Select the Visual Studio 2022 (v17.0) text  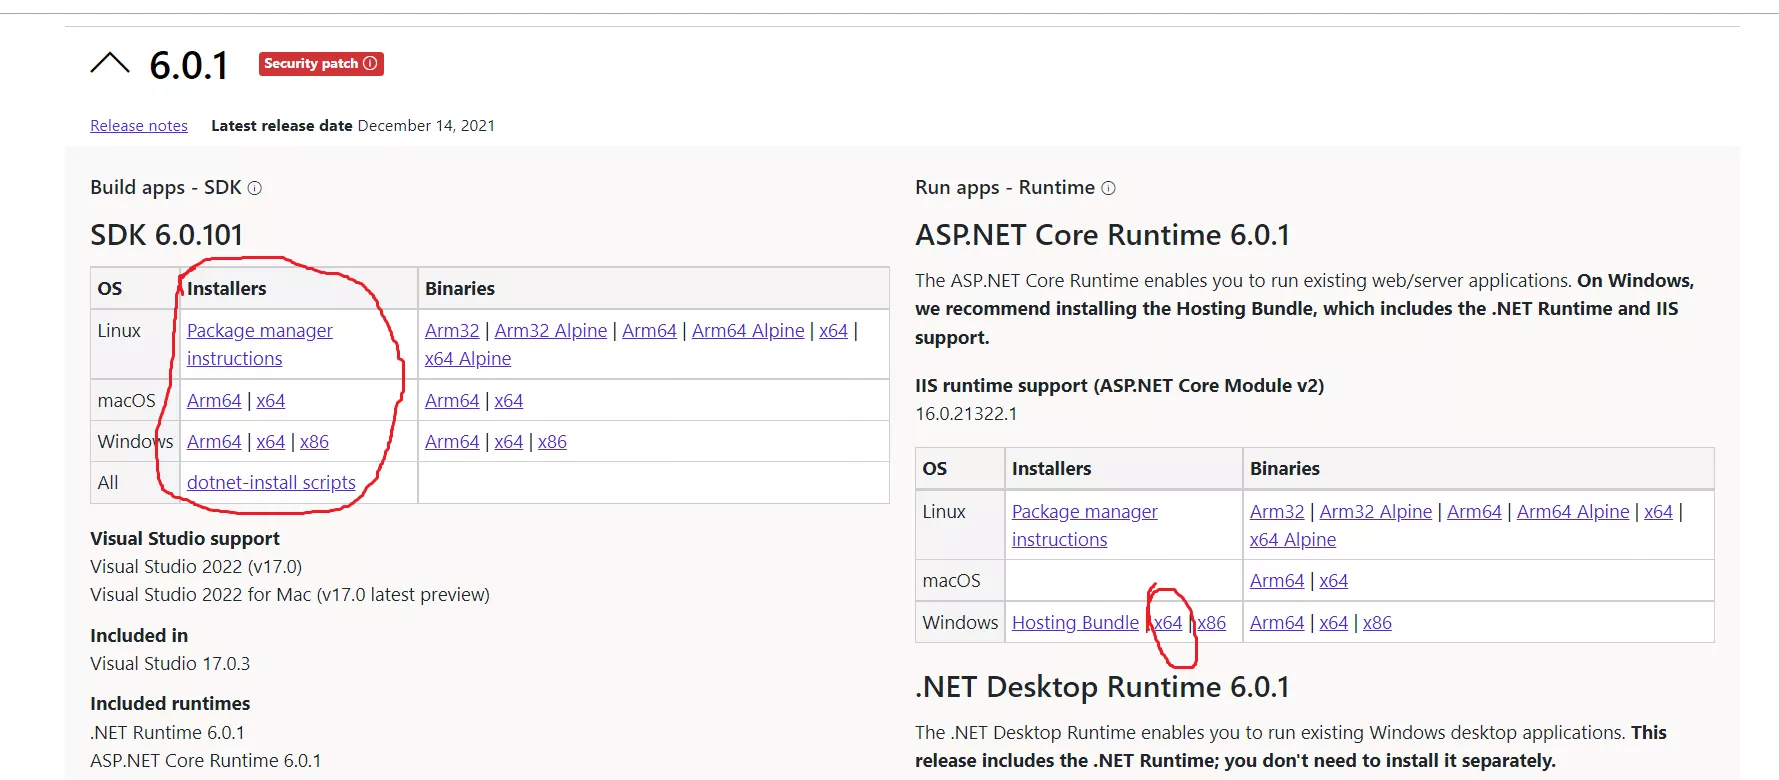[196, 566]
